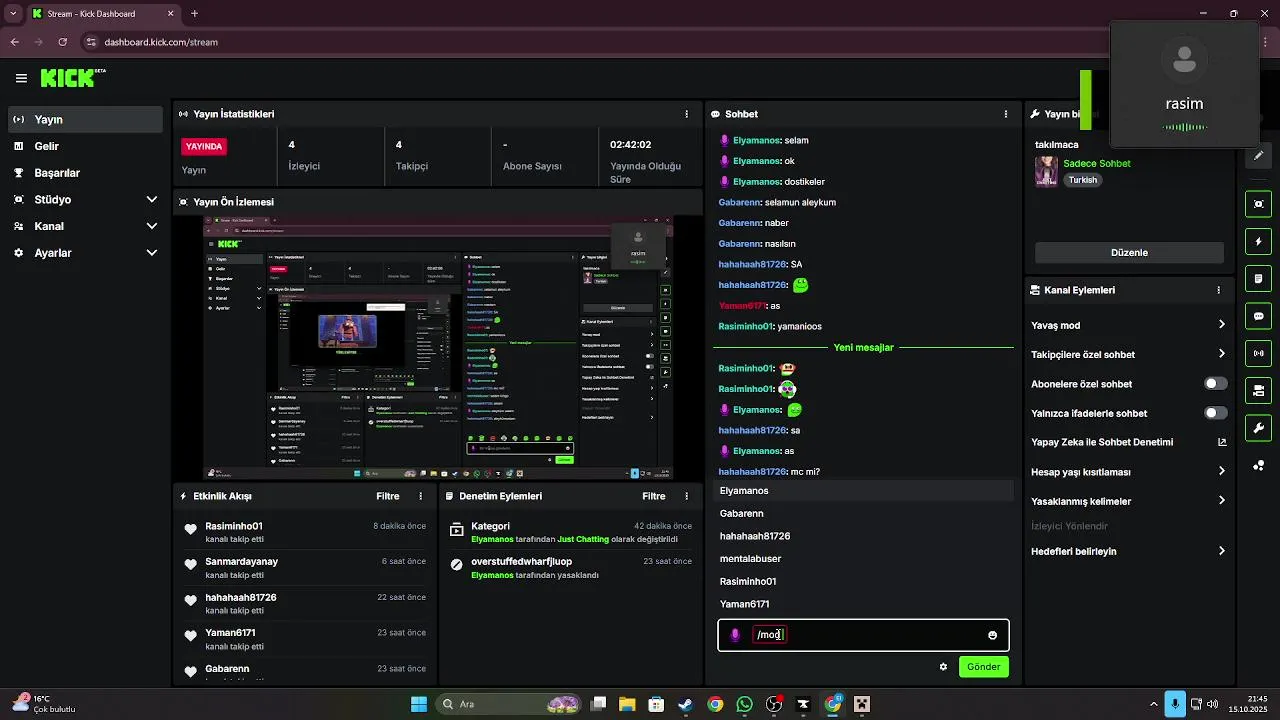The width and height of the screenshot is (1280, 720).
Task: Open the Etkinlik Akışı panel options menu
Action: [x=420, y=496]
